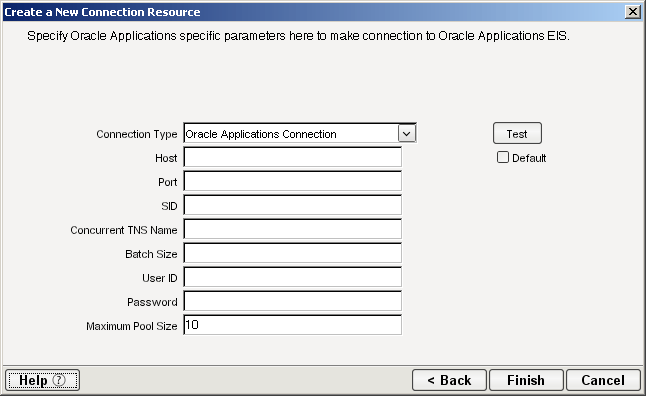The width and height of the screenshot is (646, 396).
Task: Enable the Default checkbox
Action: tap(503, 157)
